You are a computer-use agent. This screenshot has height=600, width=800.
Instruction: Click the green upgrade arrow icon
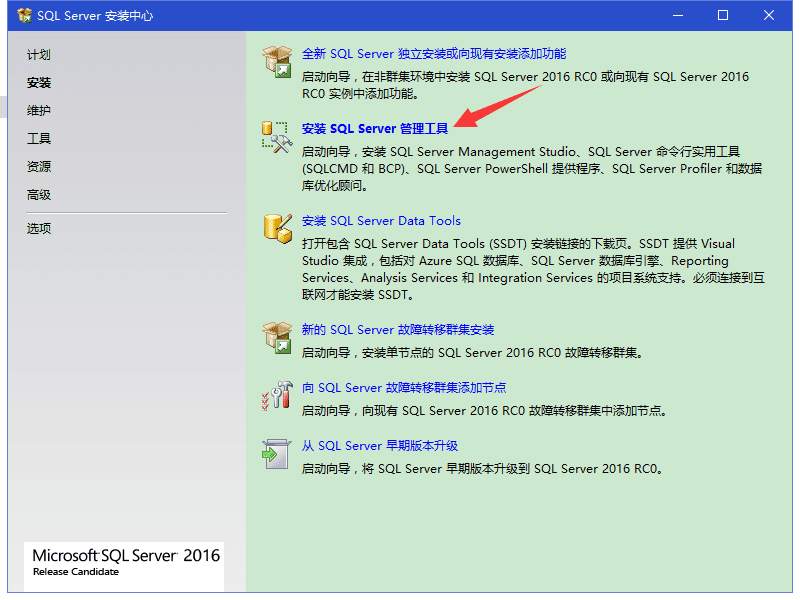(x=277, y=453)
